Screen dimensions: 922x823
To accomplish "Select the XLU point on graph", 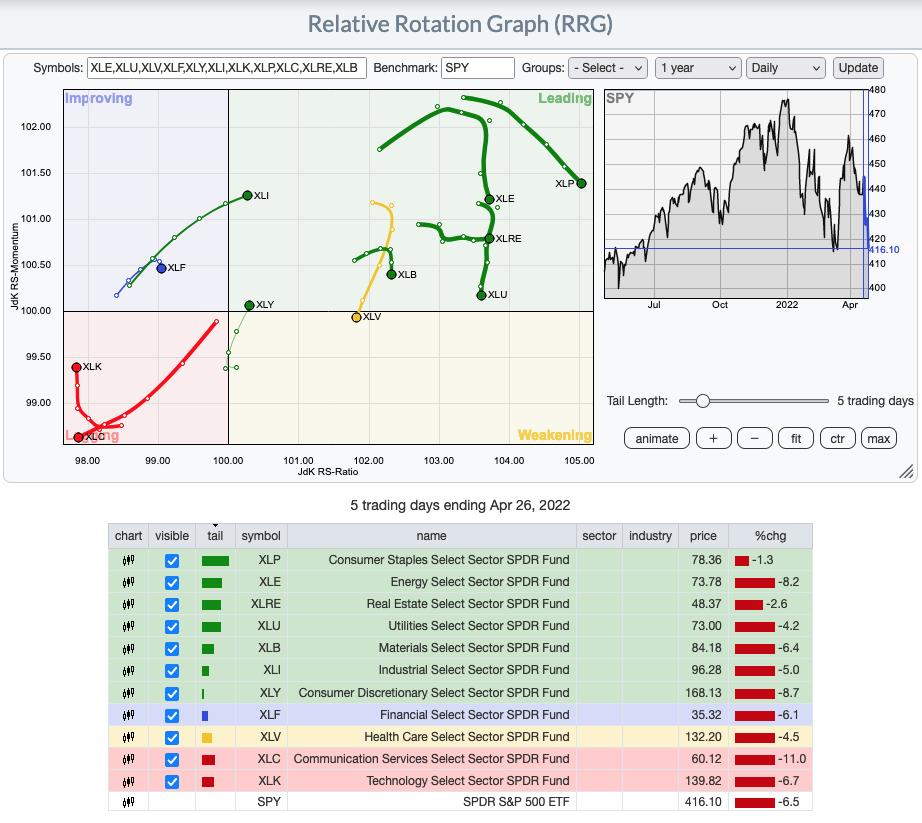I will [x=482, y=295].
